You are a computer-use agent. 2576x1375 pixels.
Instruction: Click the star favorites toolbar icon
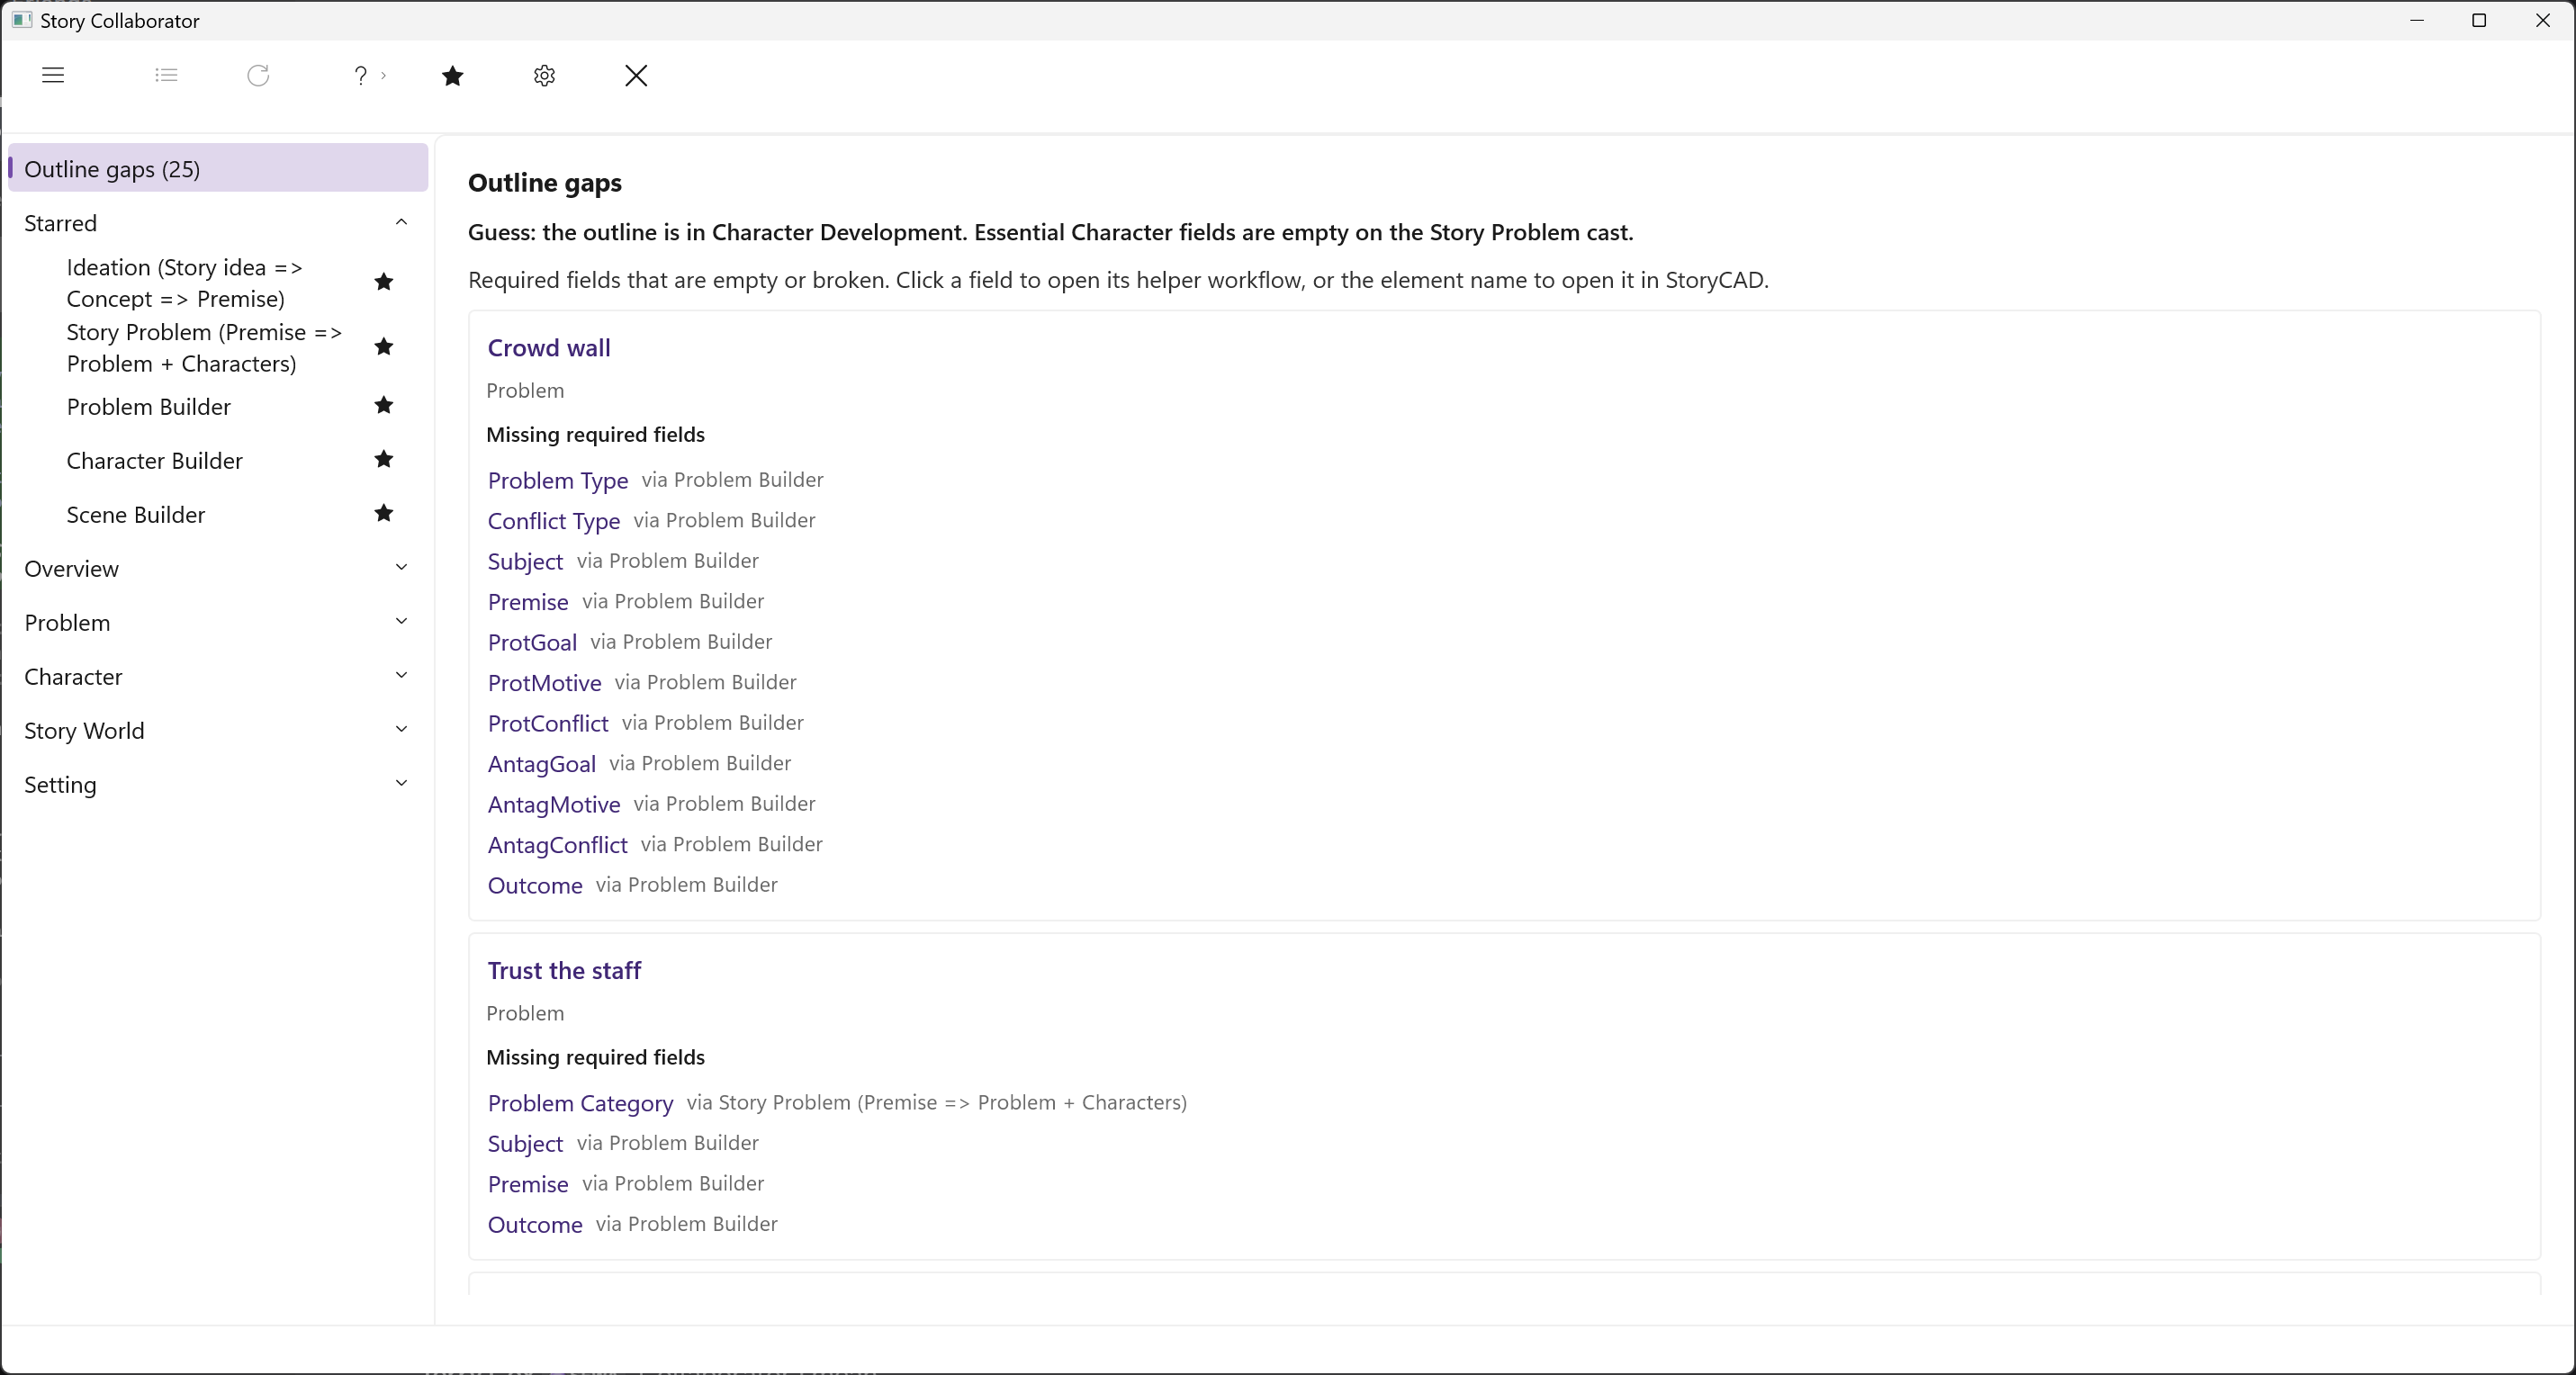pyautogui.click(x=452, y=76)
